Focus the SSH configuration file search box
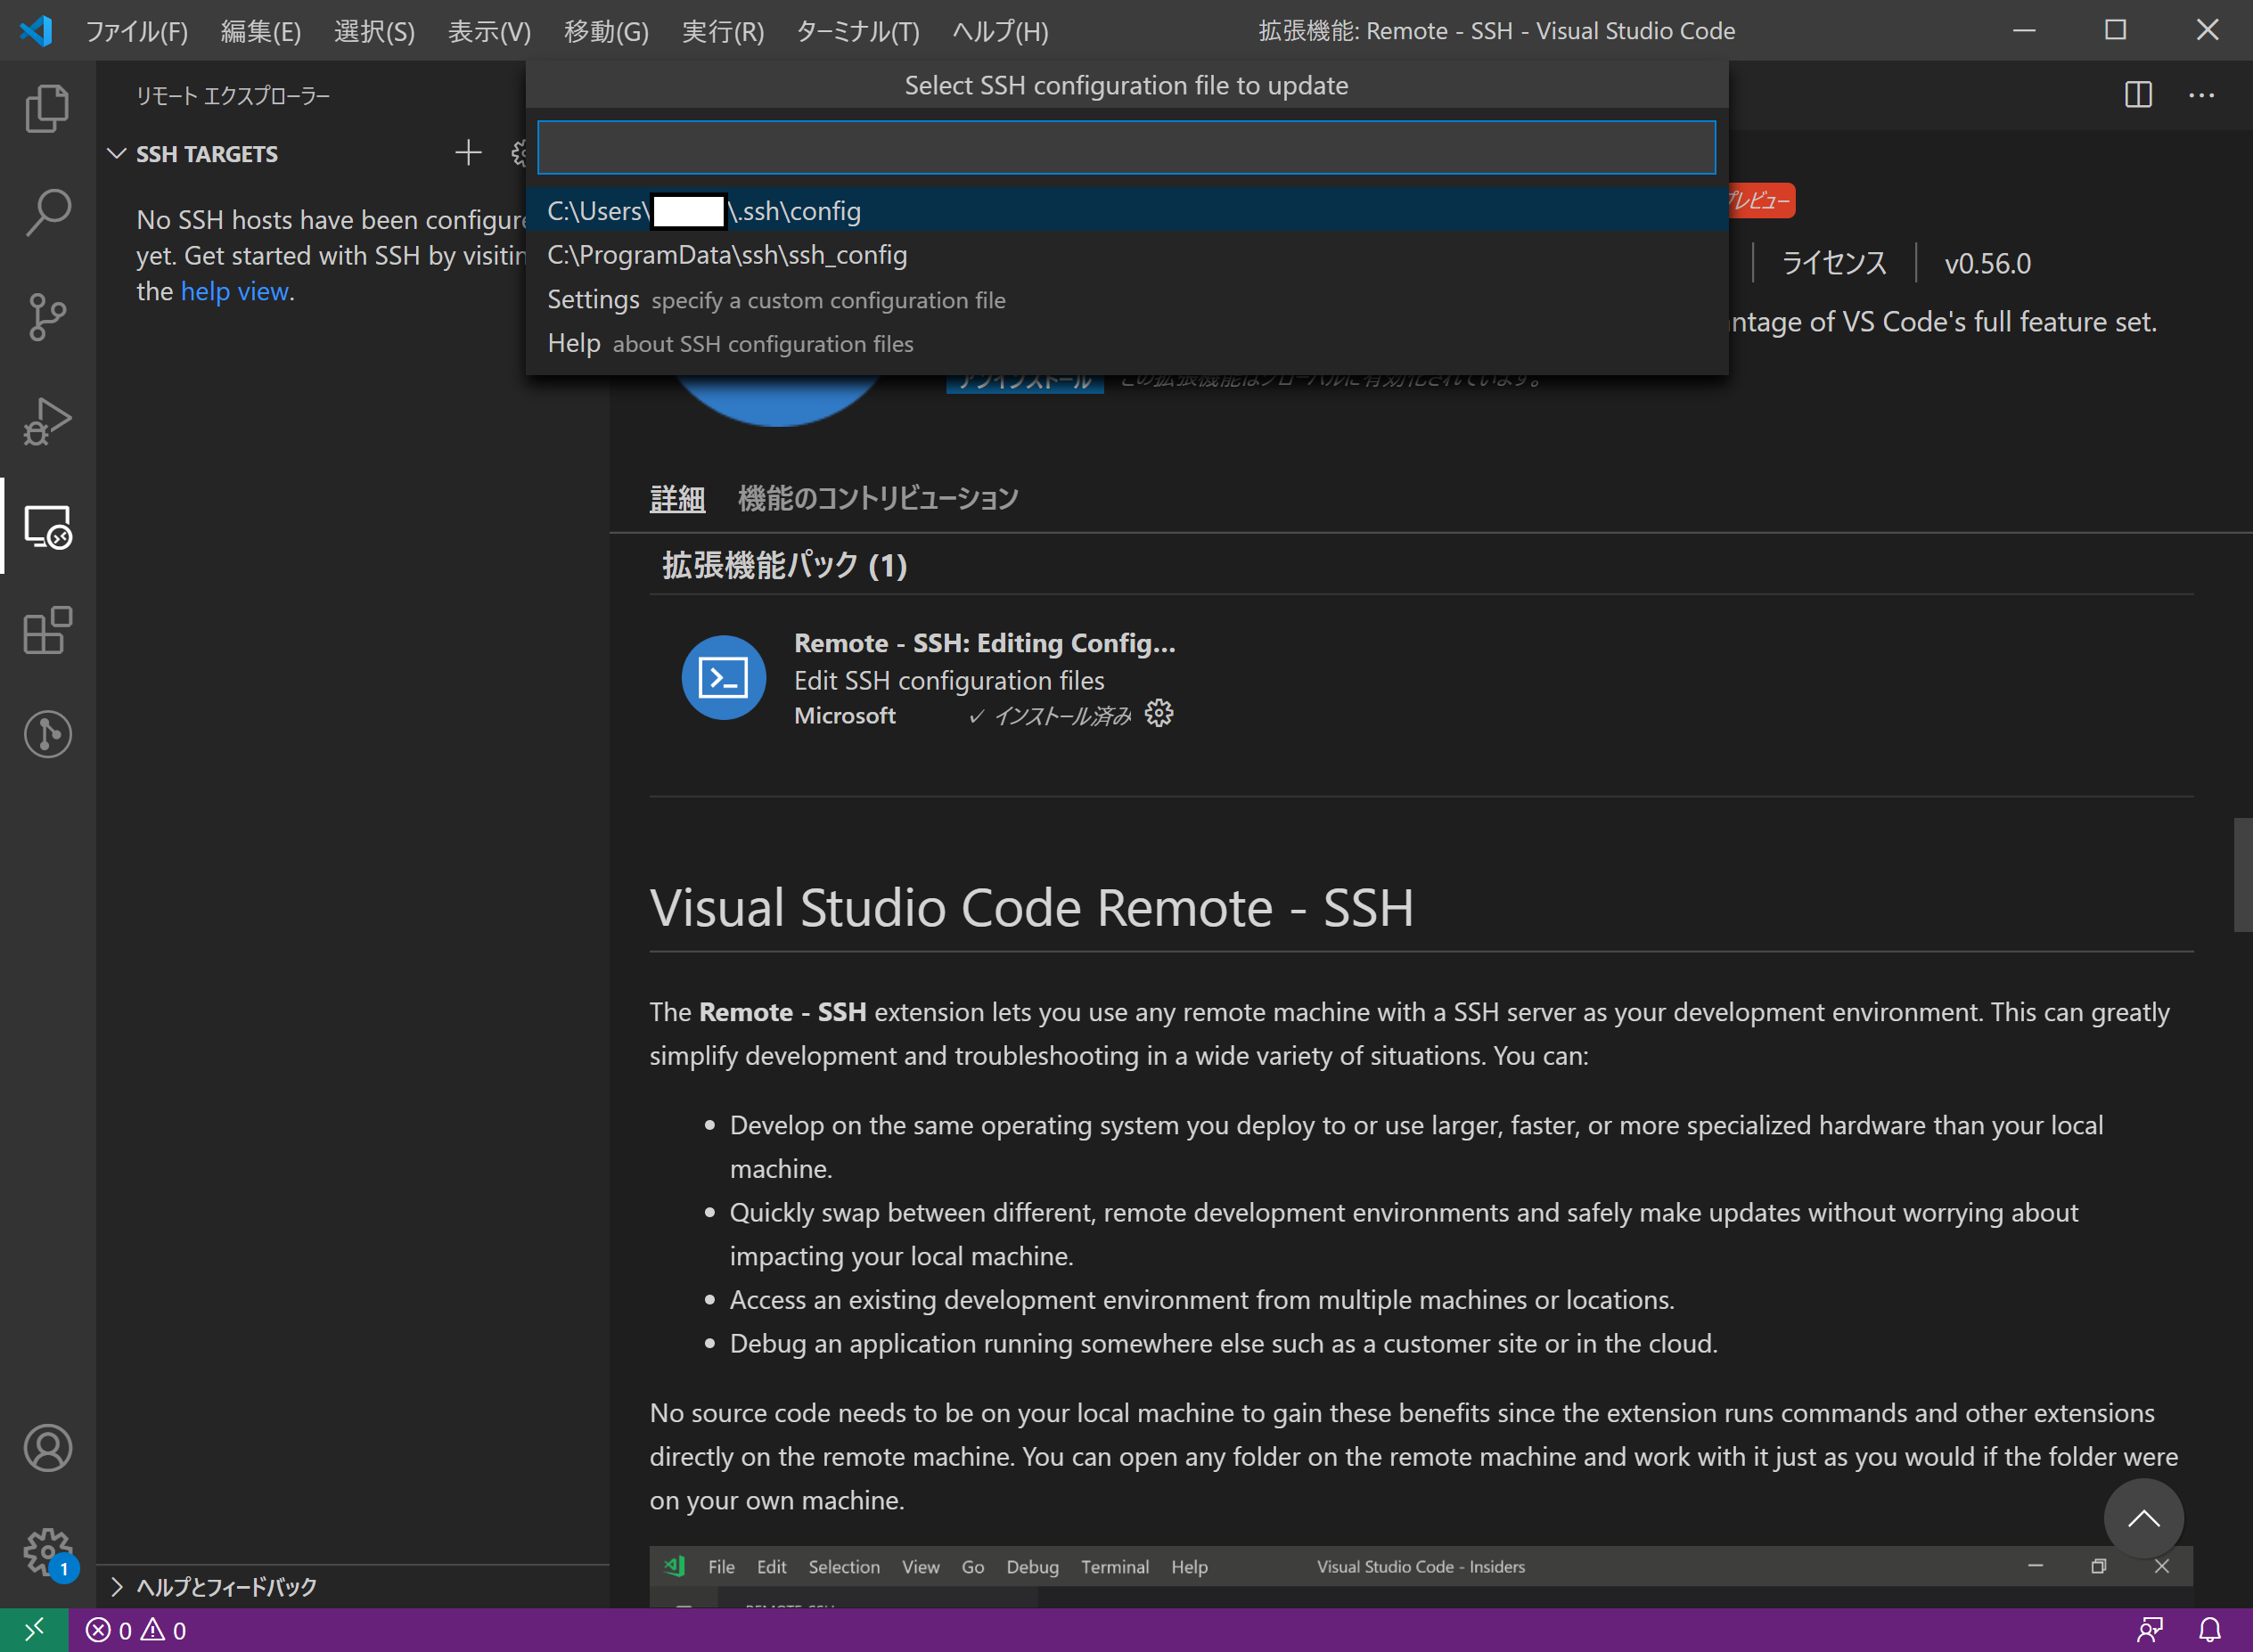2253x1652 pixels. click(x=1126, y=147)
